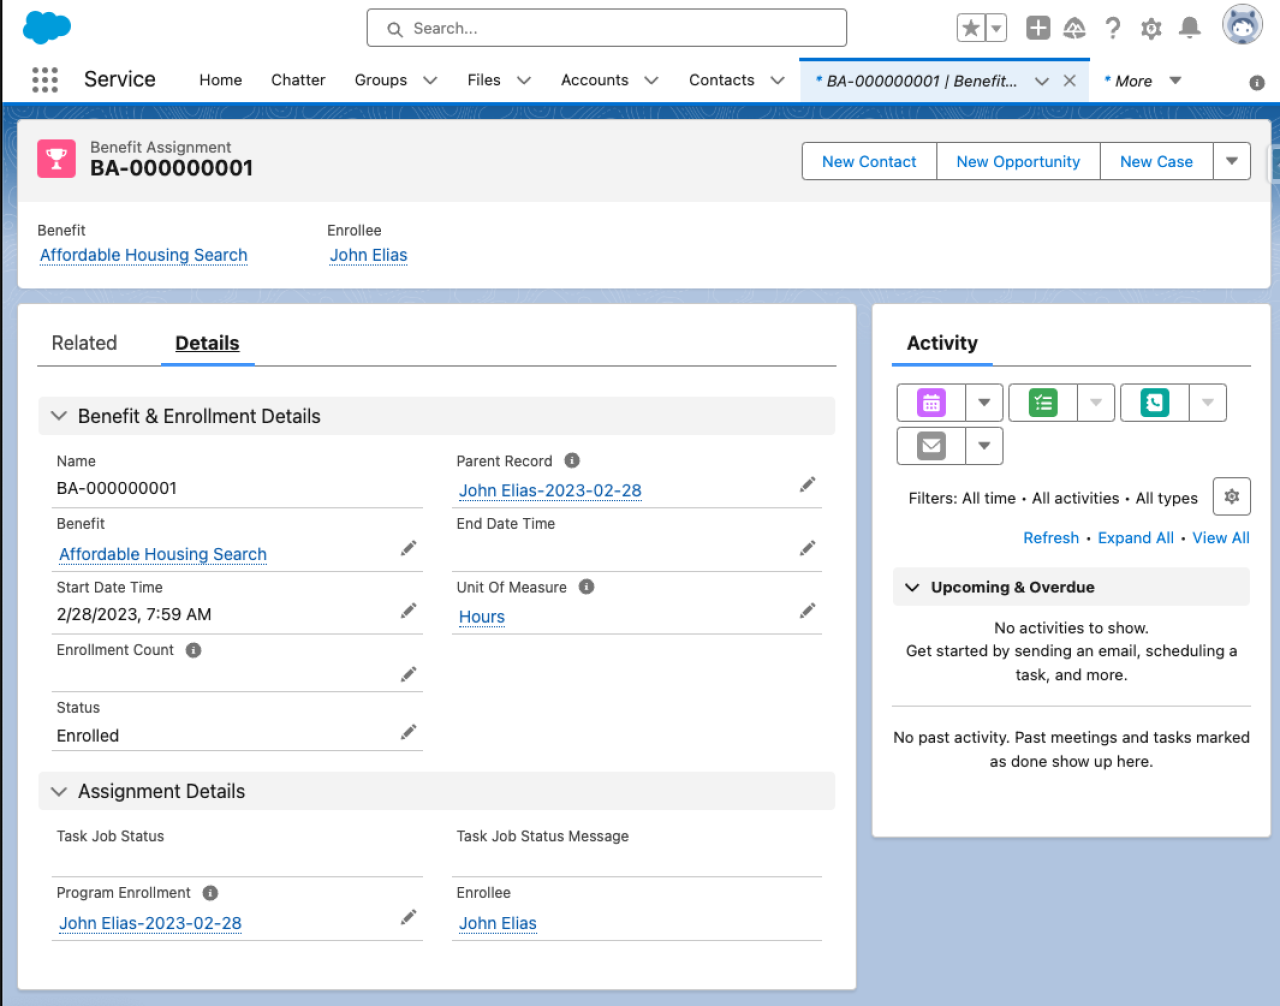Click the user avatar profile image

tap(1243, 25)
